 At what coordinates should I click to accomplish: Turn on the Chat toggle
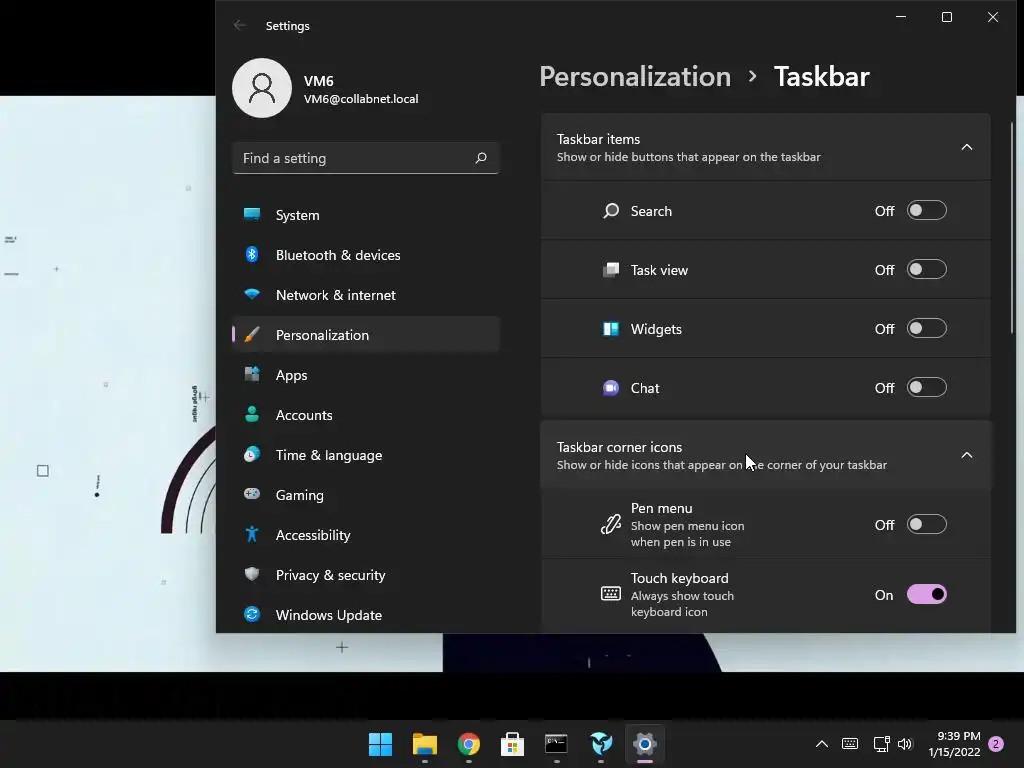pyautogui.click(x=926, y=388)
